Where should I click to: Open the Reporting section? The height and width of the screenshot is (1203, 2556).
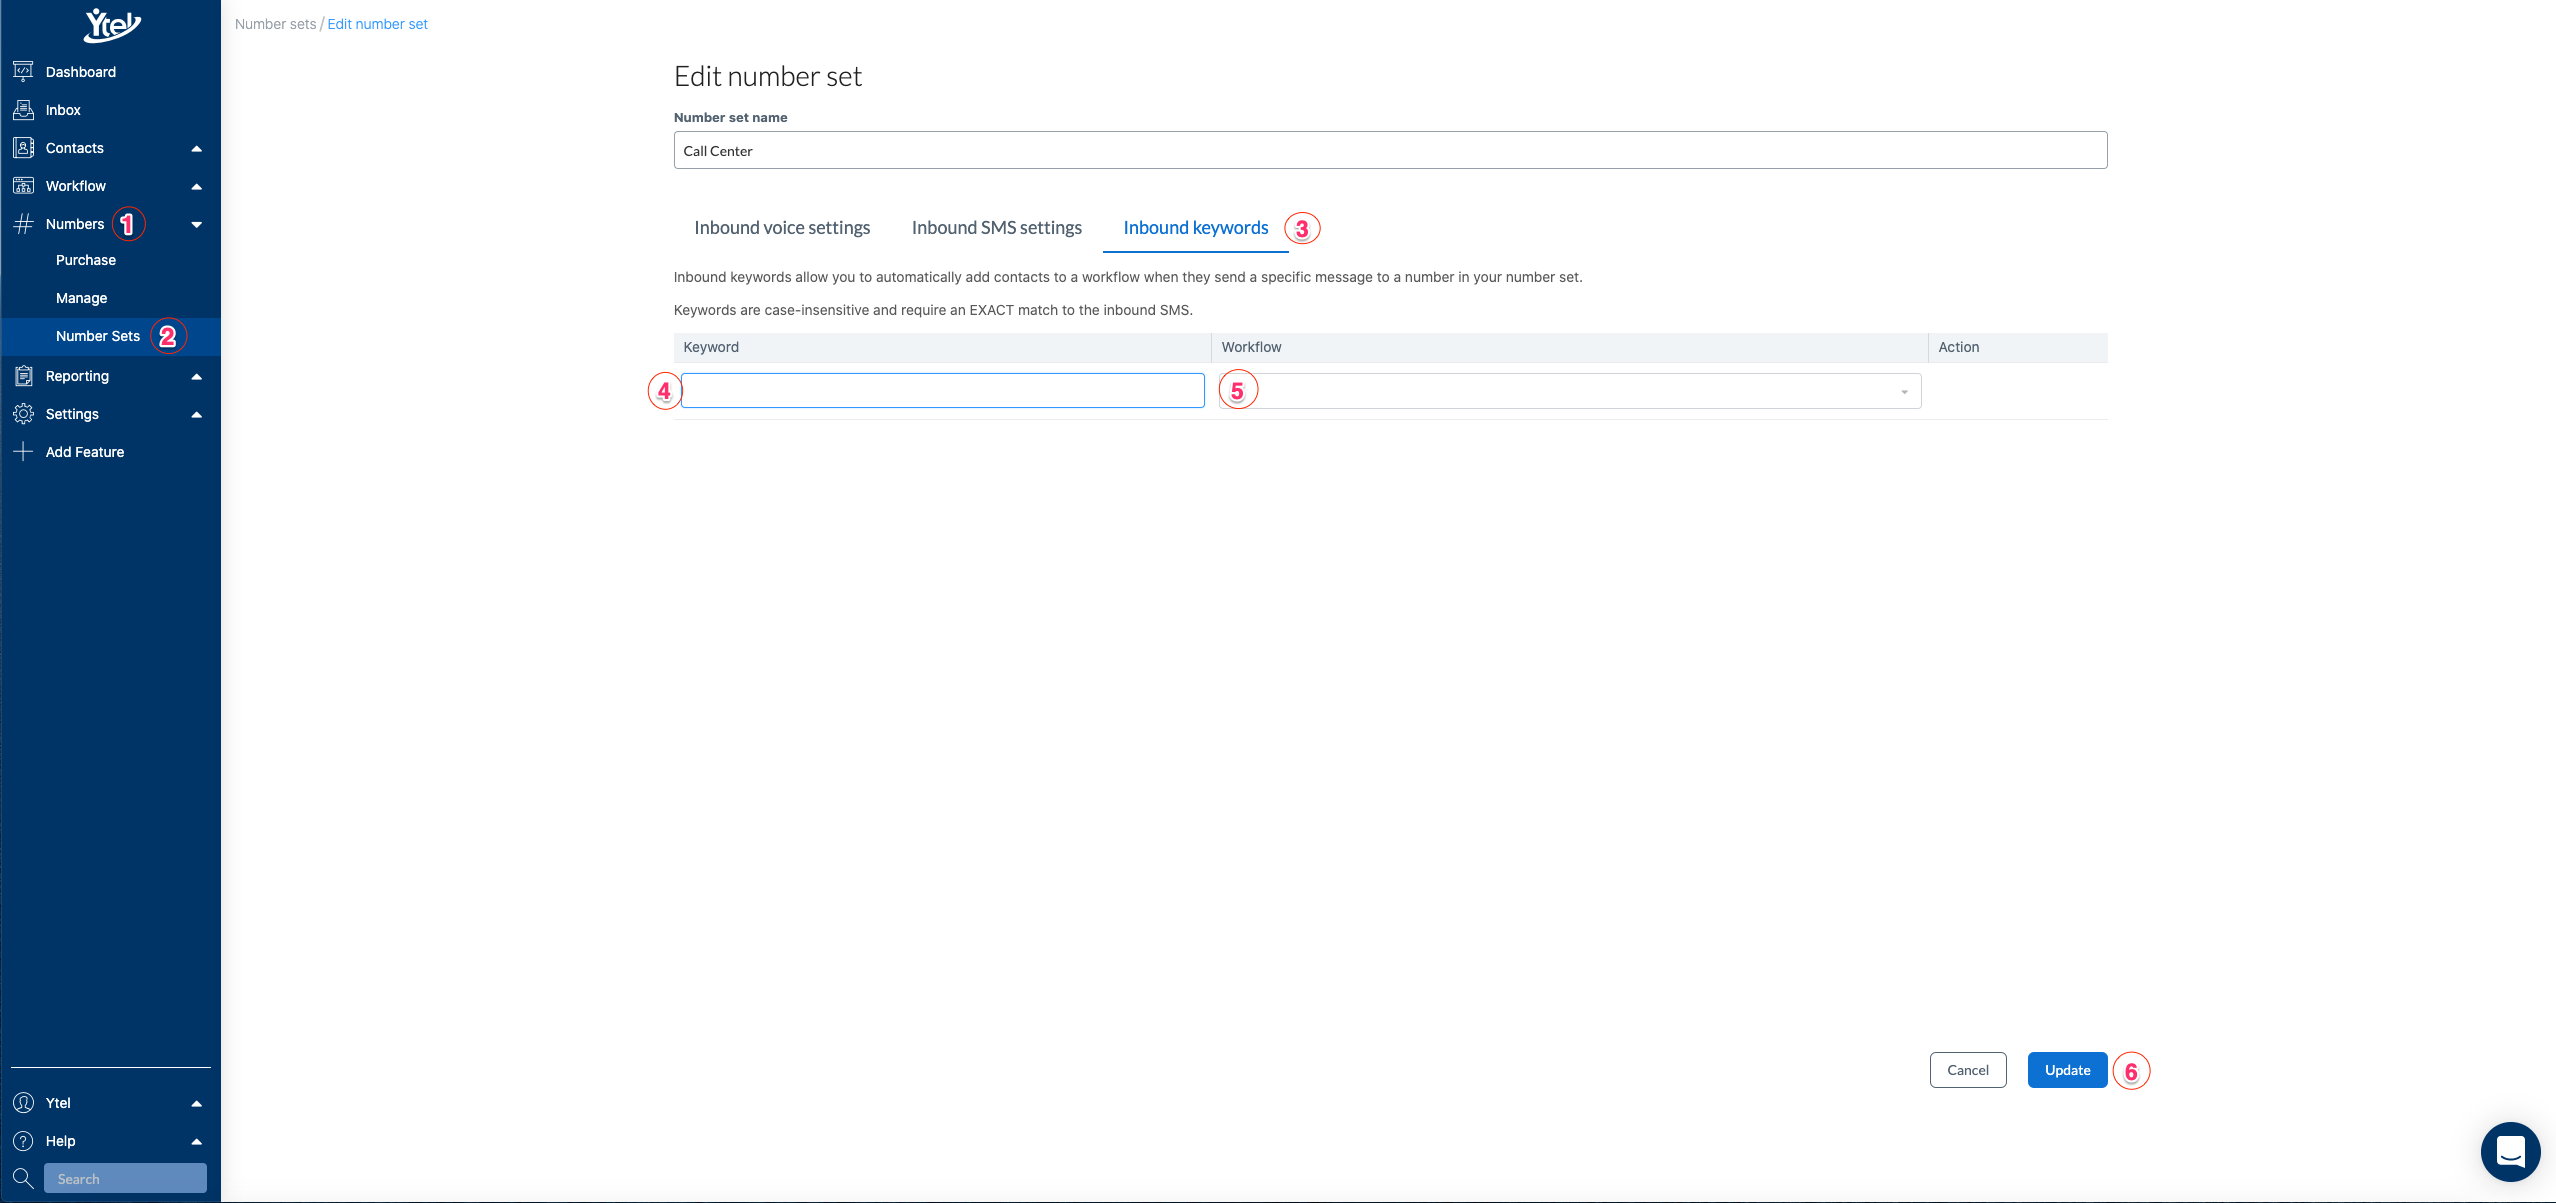point(77,375)
